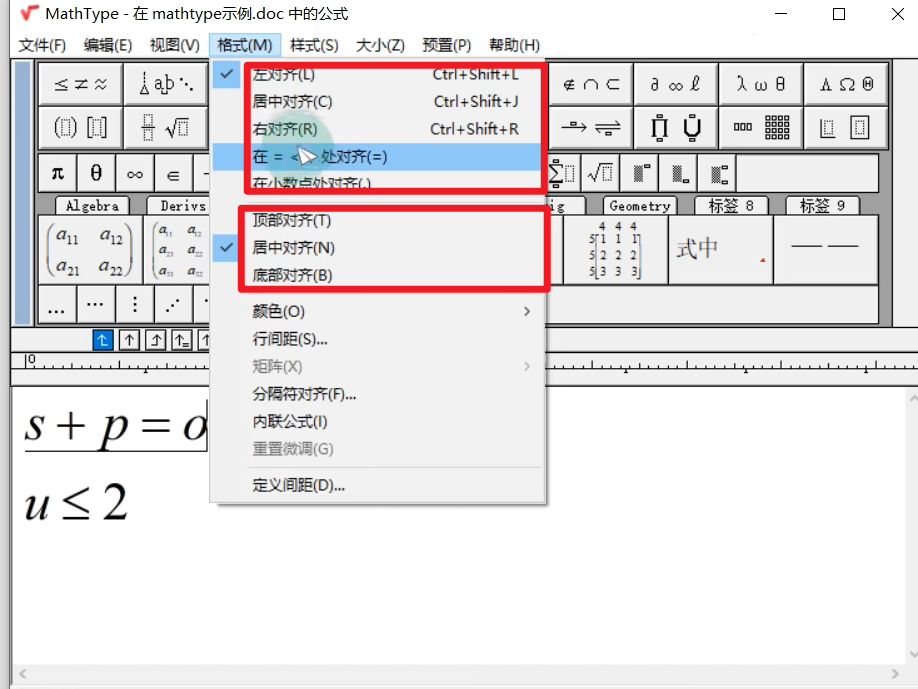Open the fraction and radical templates palette
Screen dimensions: 918x689
[x=166, y=127]
